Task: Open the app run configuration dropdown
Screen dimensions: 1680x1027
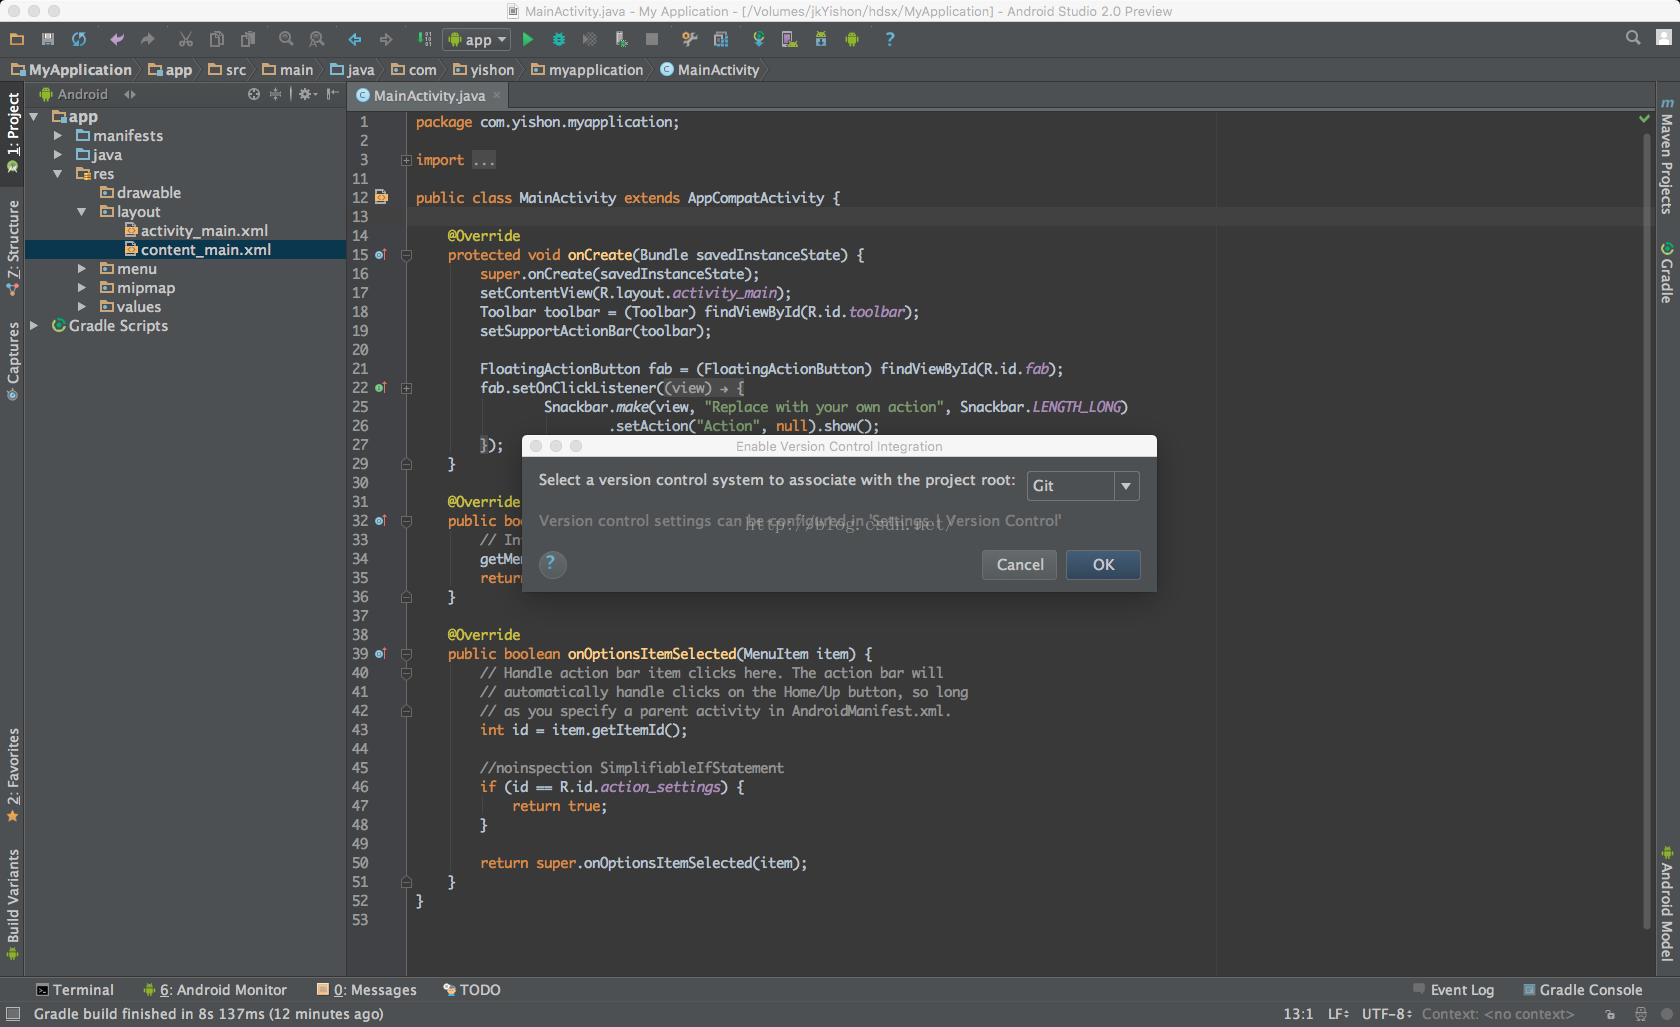Action: point(477,39)
